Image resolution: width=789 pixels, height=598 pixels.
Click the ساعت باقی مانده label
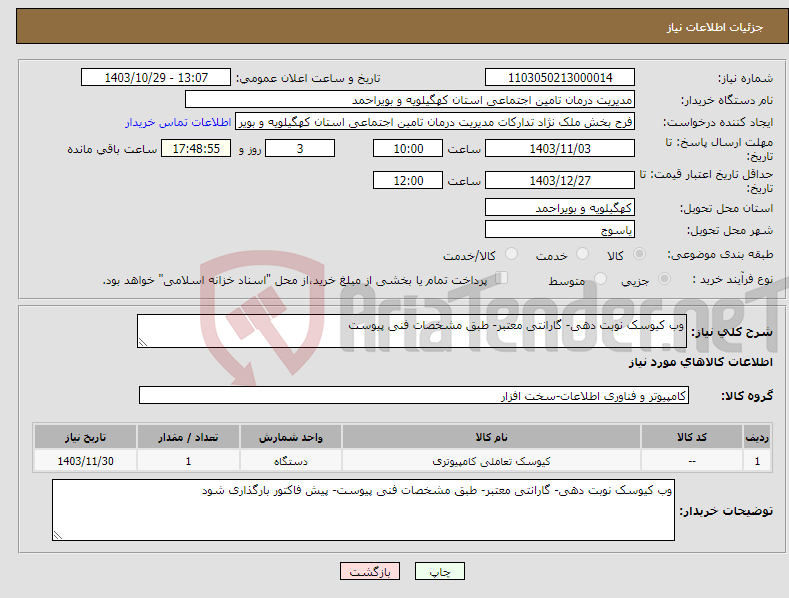(x=112, y=149)
